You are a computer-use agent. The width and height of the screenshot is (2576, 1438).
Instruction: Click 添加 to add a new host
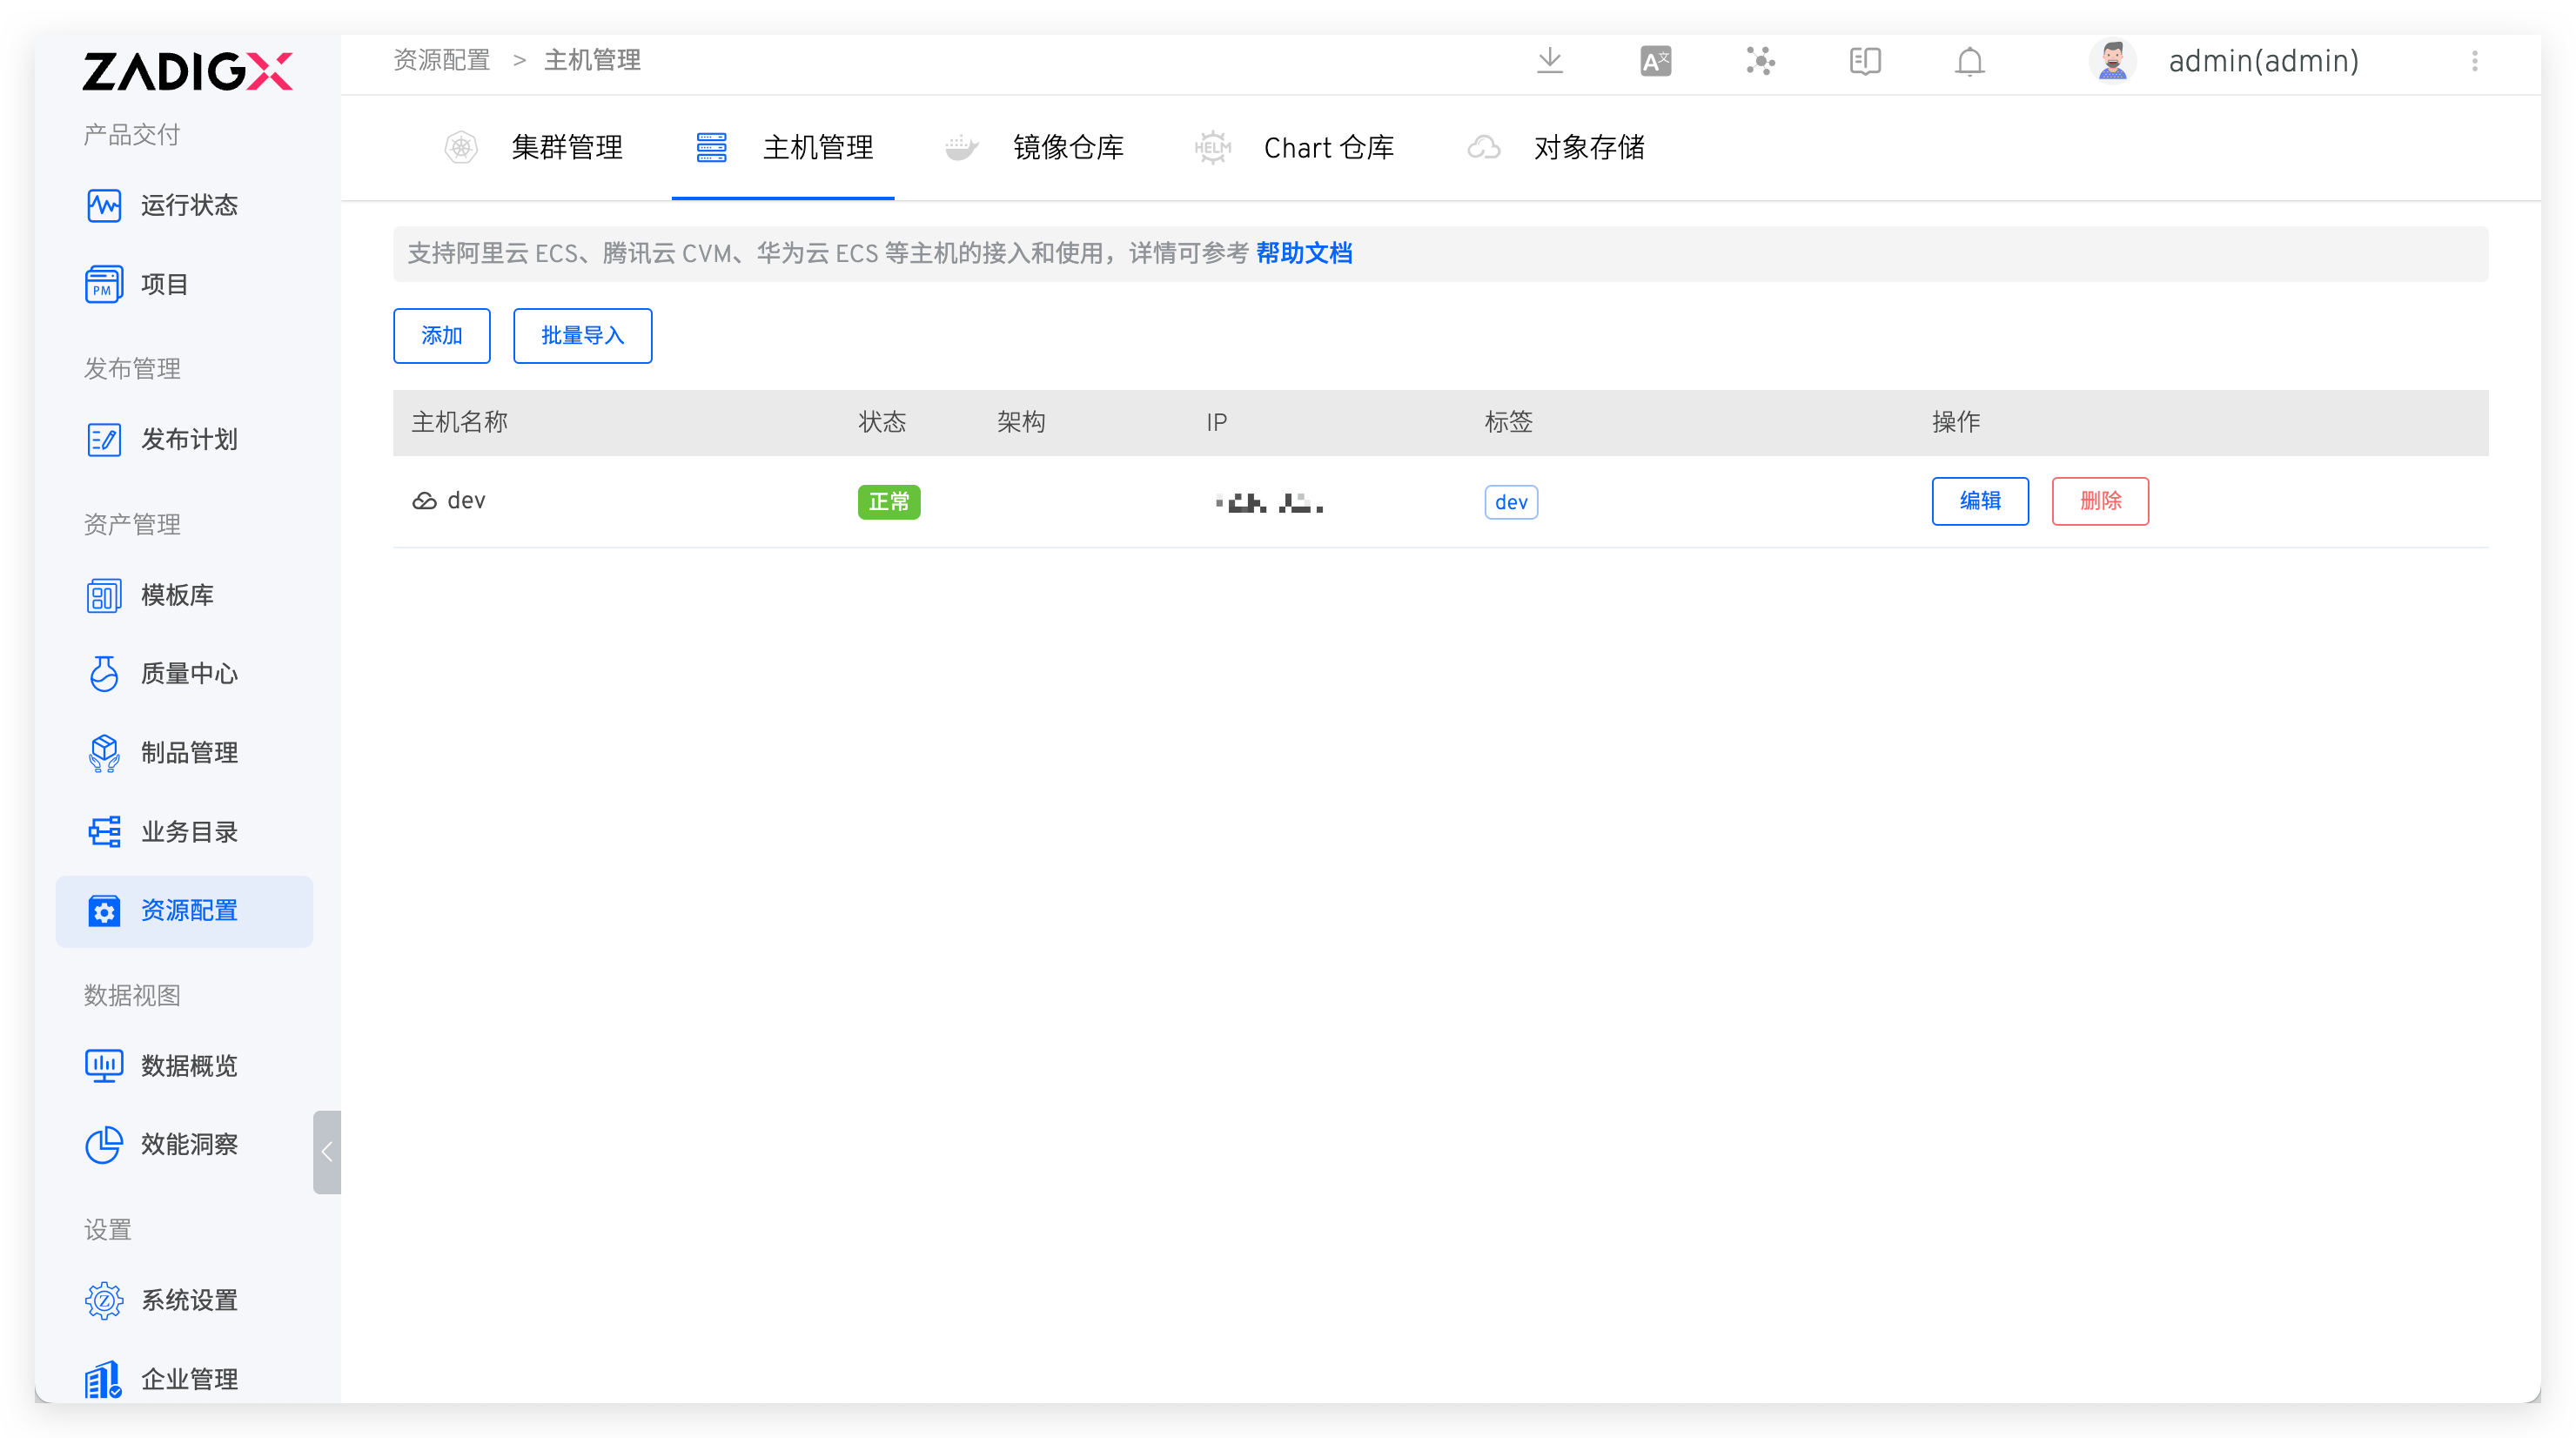pos(441,336)
